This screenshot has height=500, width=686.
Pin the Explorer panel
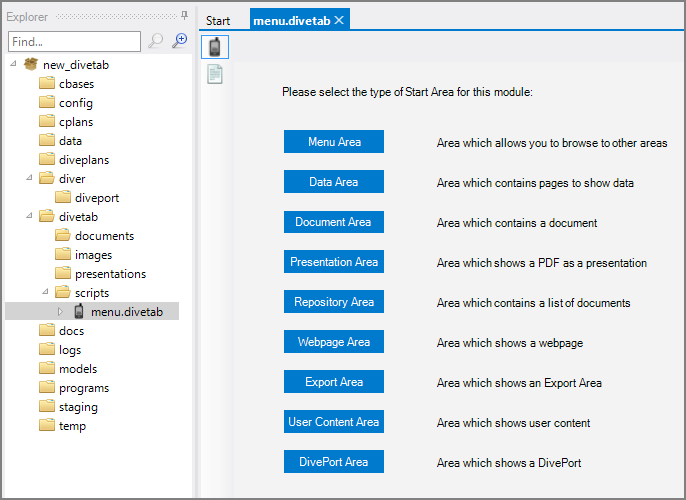tap(183, 17)
